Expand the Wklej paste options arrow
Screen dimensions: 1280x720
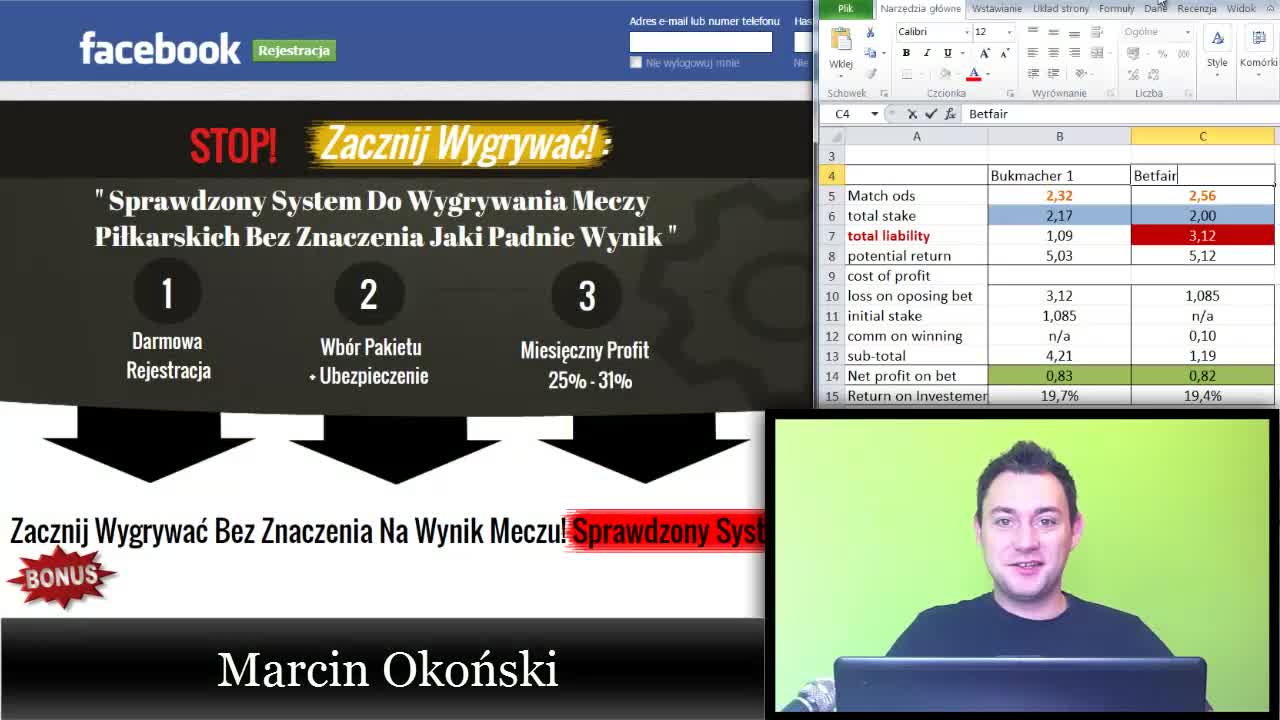tap(841, 76)
